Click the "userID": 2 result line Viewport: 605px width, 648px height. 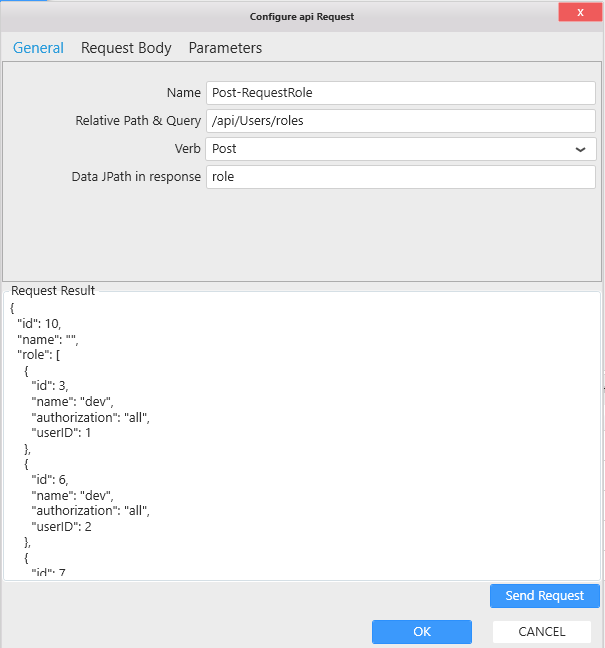pos(64,526)
